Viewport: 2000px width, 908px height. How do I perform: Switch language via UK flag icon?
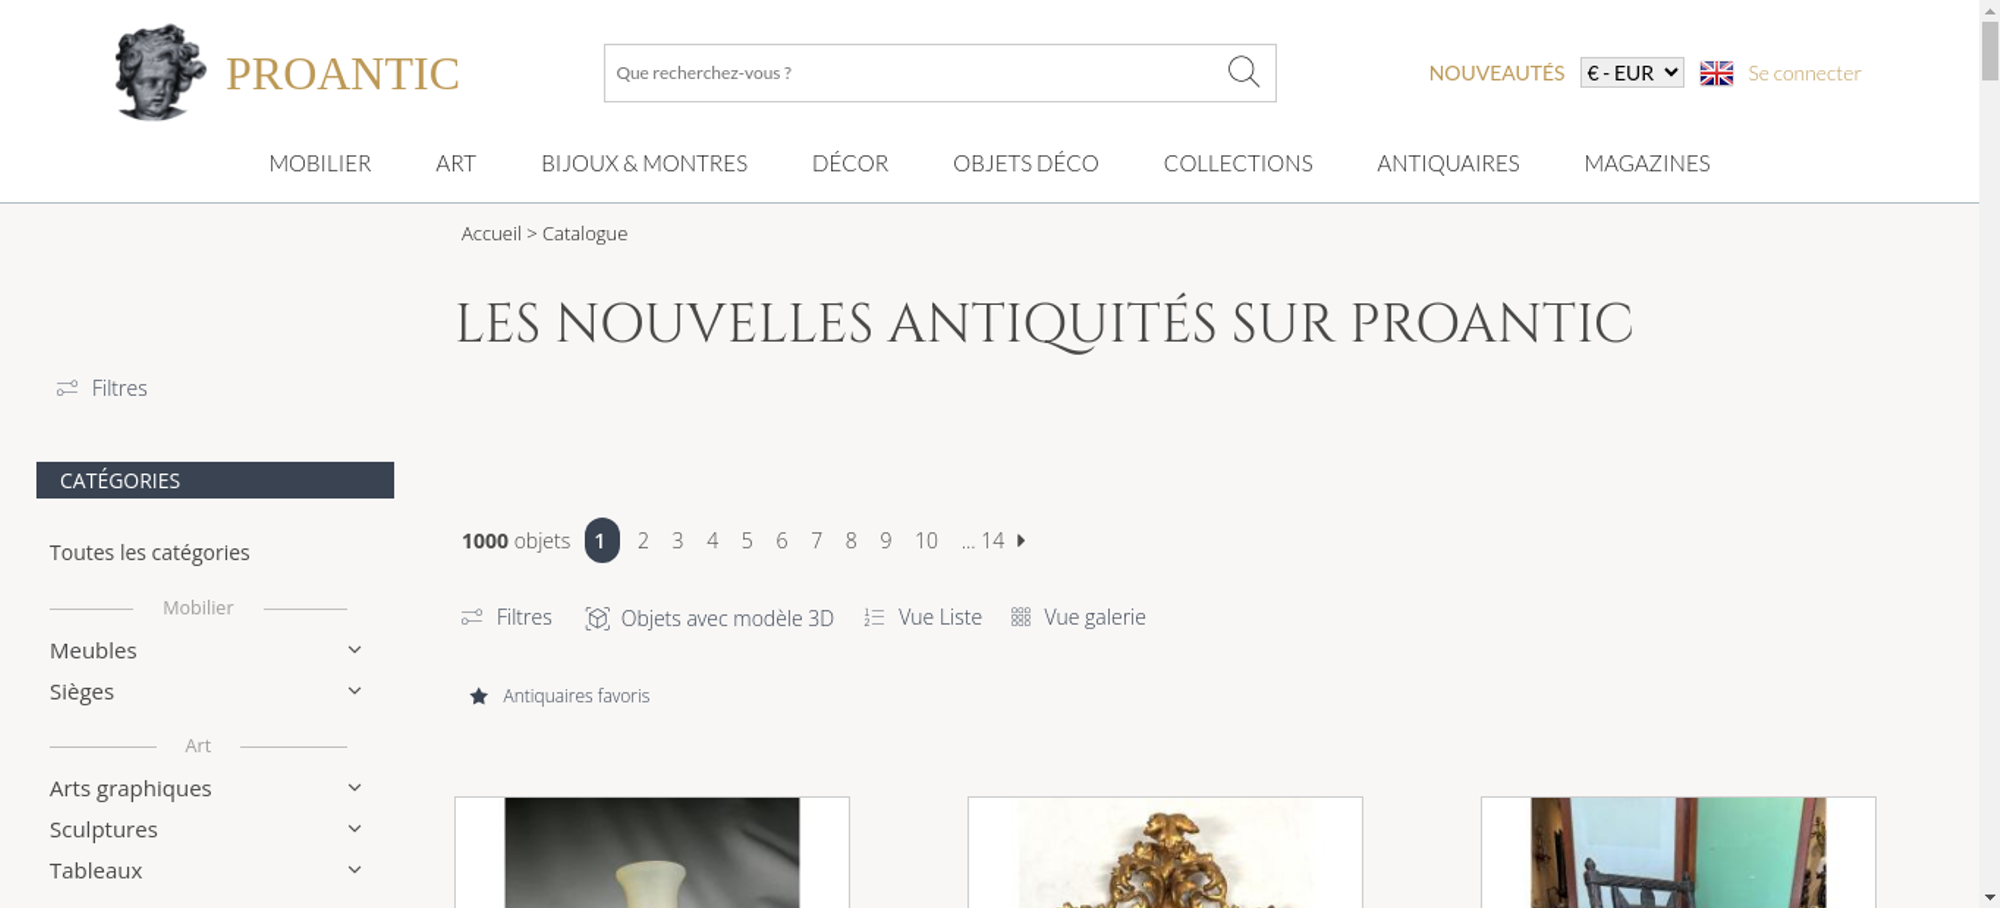tap(1716, 73)
